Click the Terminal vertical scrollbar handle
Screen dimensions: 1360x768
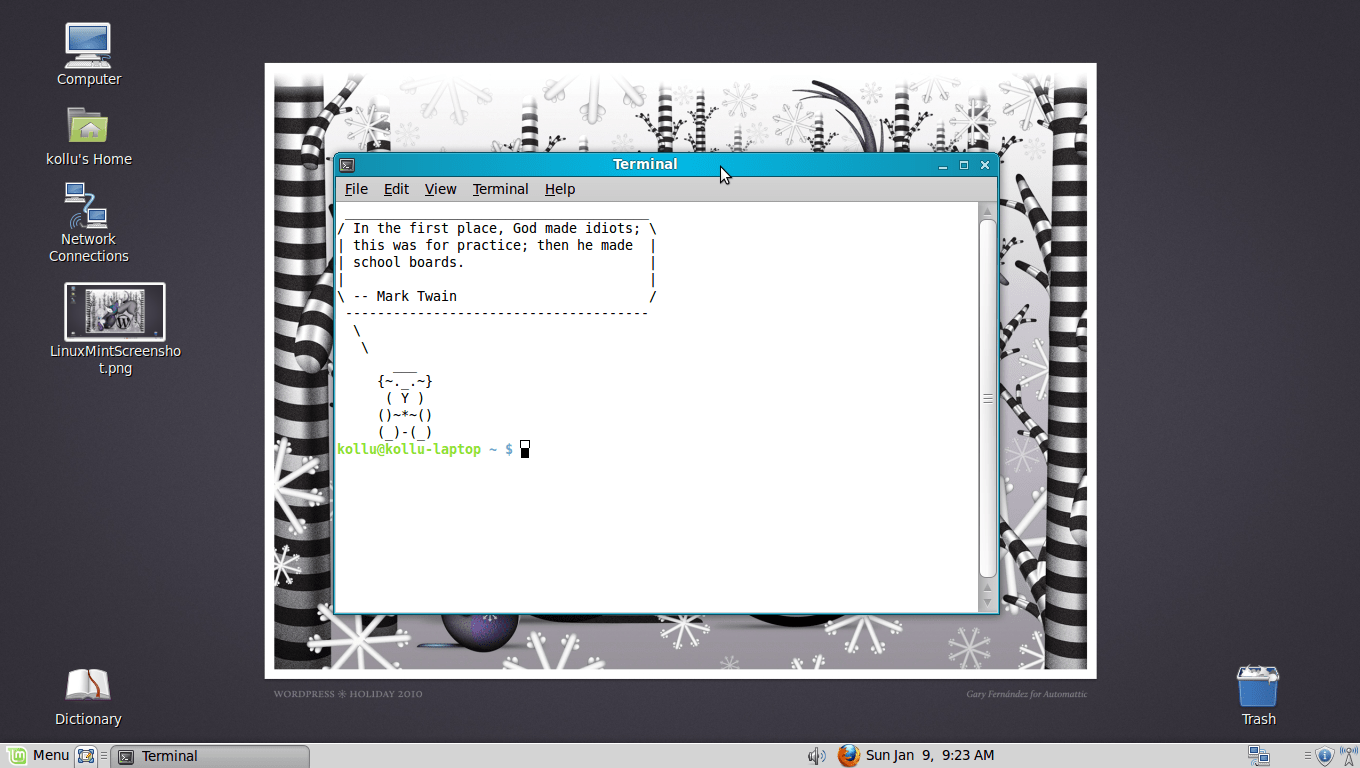coord(988,398)
